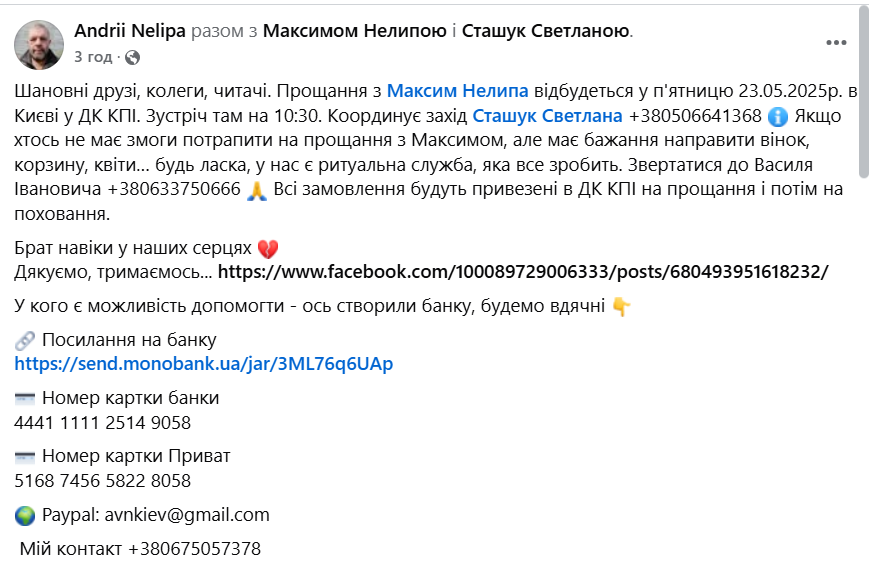Open the send.monobank.ua jar link

pyautogui.click(x=204, y=364)
